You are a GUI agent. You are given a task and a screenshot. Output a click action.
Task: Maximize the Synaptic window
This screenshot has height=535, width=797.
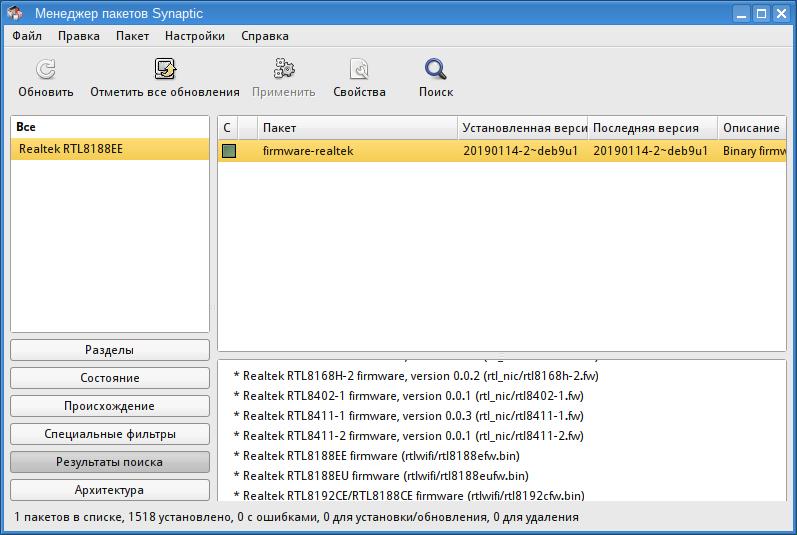pos(761,13)
